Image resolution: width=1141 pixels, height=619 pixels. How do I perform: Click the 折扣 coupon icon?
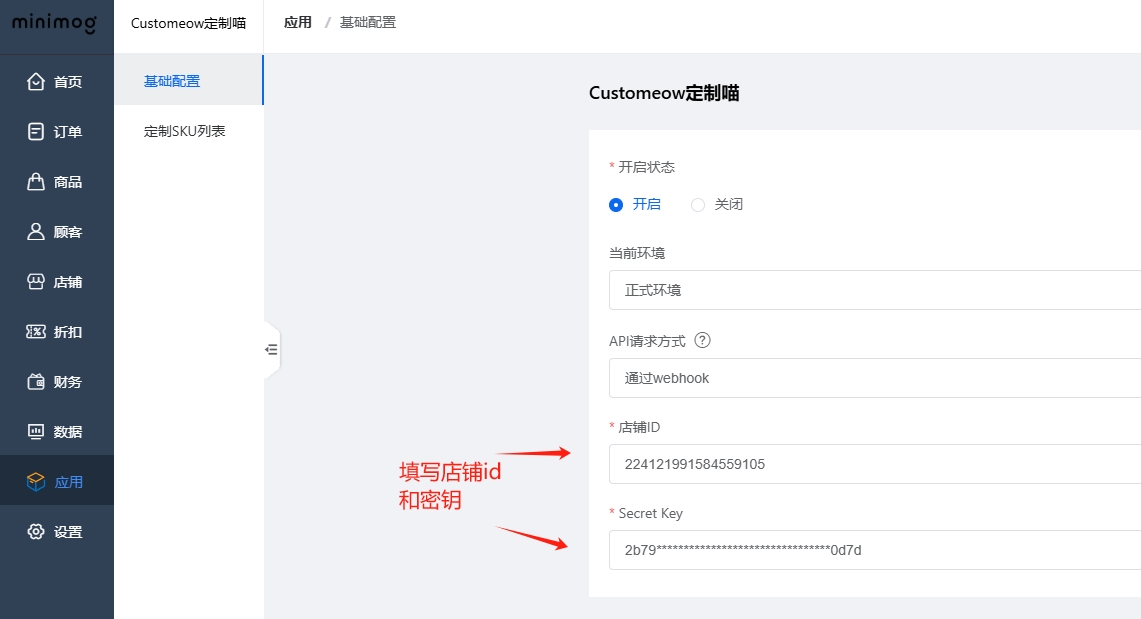tap(36, 332)
